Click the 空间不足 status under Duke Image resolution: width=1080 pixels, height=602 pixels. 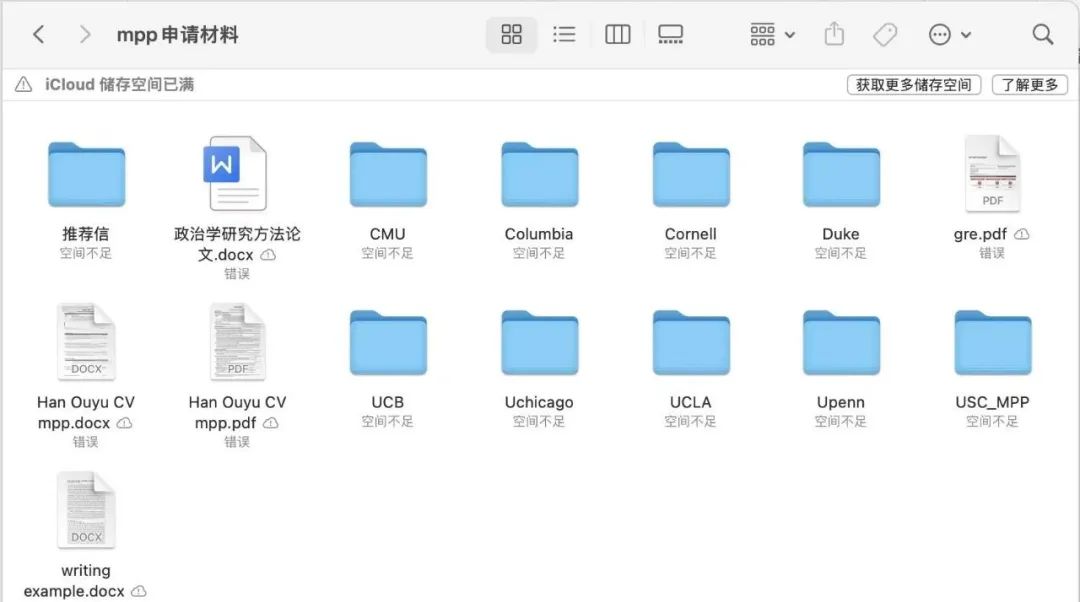[x=841, y=253]
